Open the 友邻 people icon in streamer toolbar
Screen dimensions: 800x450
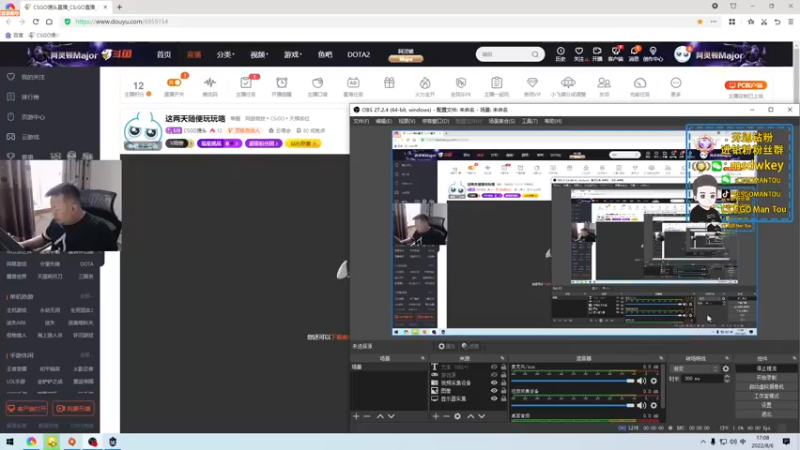604,83
